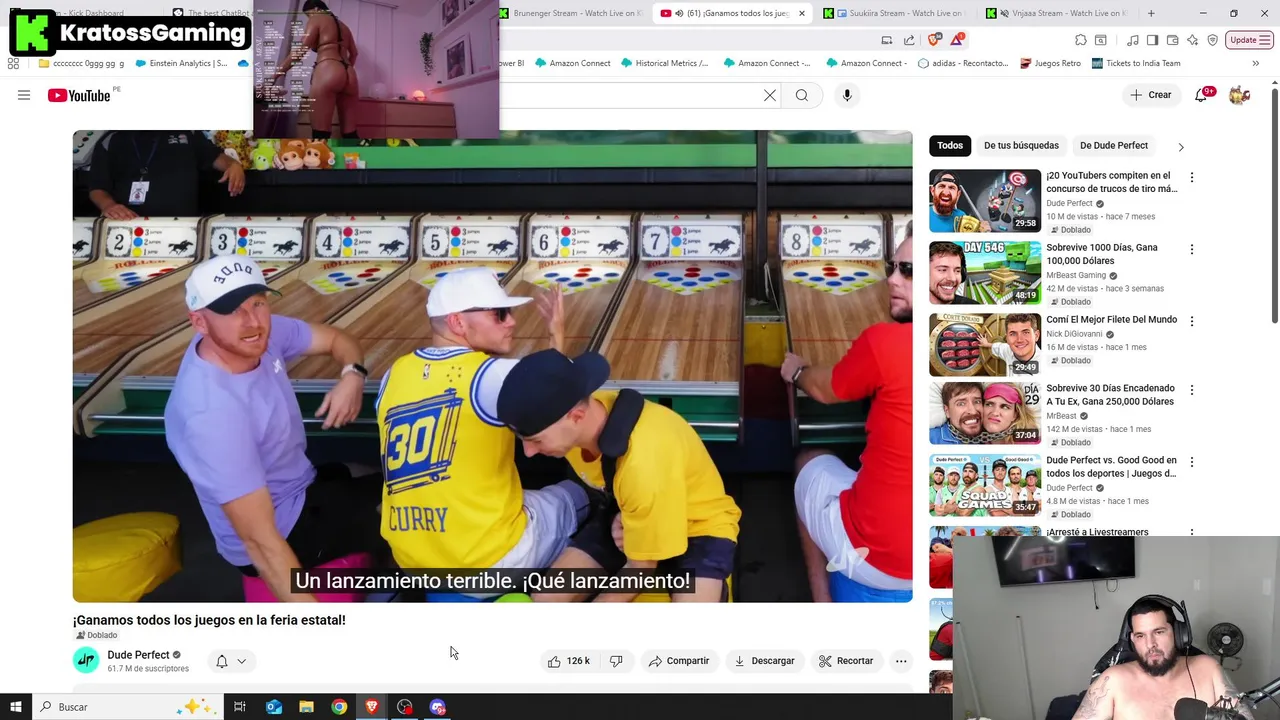Open options for Sobrevive 1000 Días video
Viewport: 1280px width, 720px height.
(1191, 249)
